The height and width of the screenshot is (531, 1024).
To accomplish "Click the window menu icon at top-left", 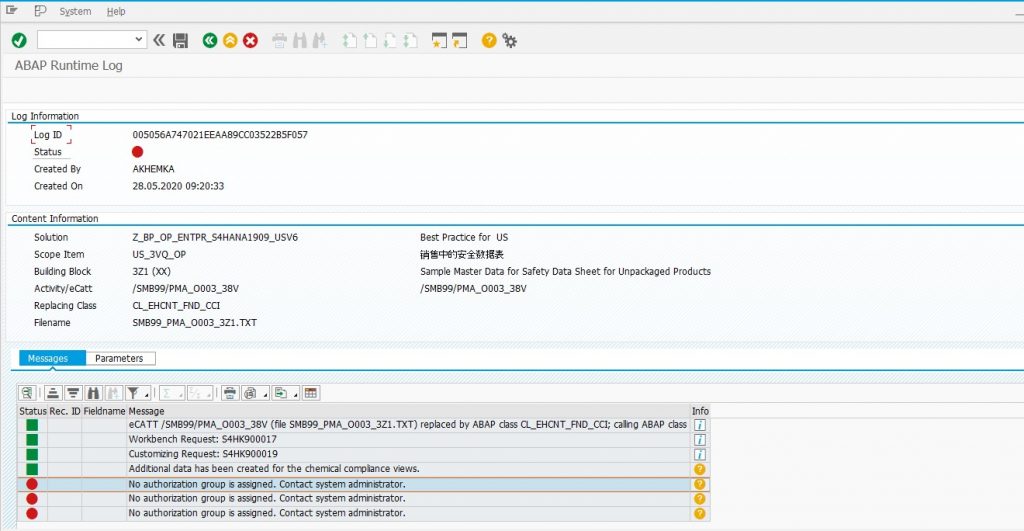I will point(11,10).
